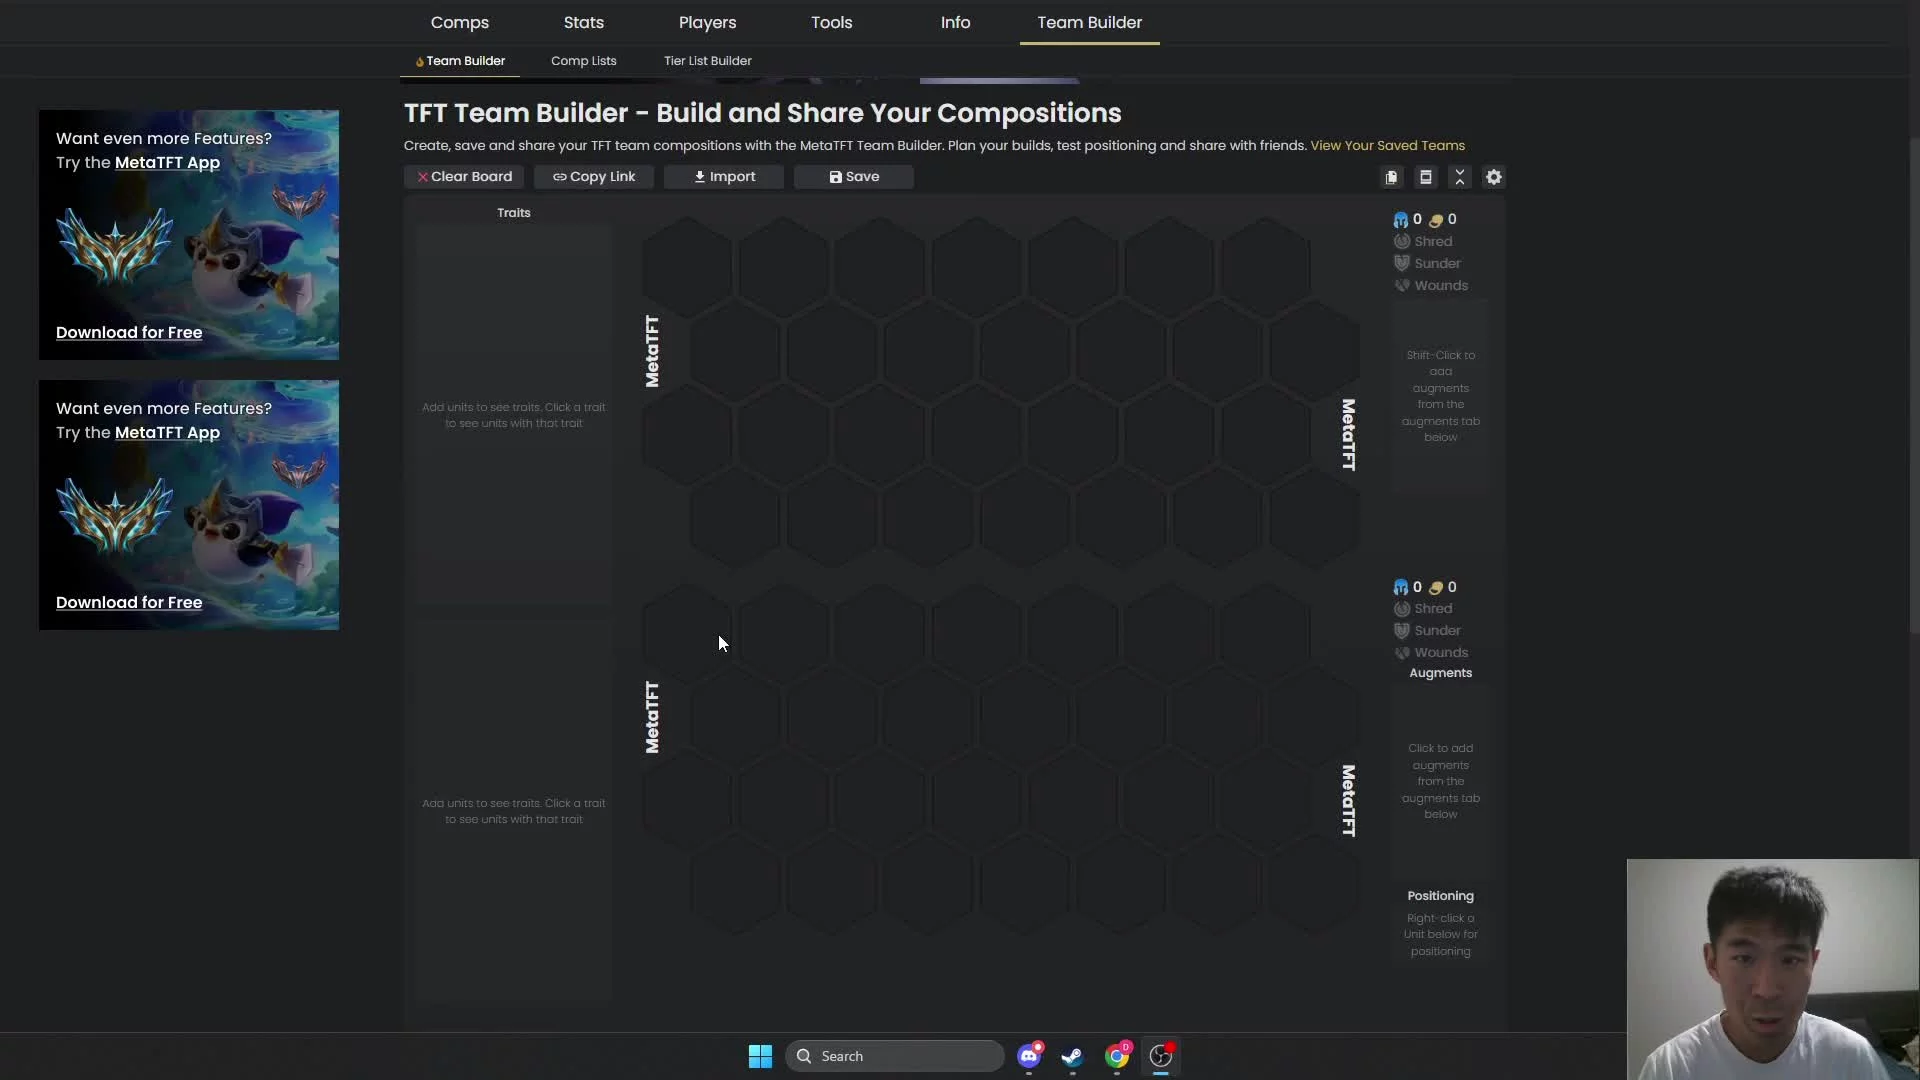This screenshot has width=1920, height=1080.
Task: Click the Windows Start icon
Action: (x=760, y=1056)
